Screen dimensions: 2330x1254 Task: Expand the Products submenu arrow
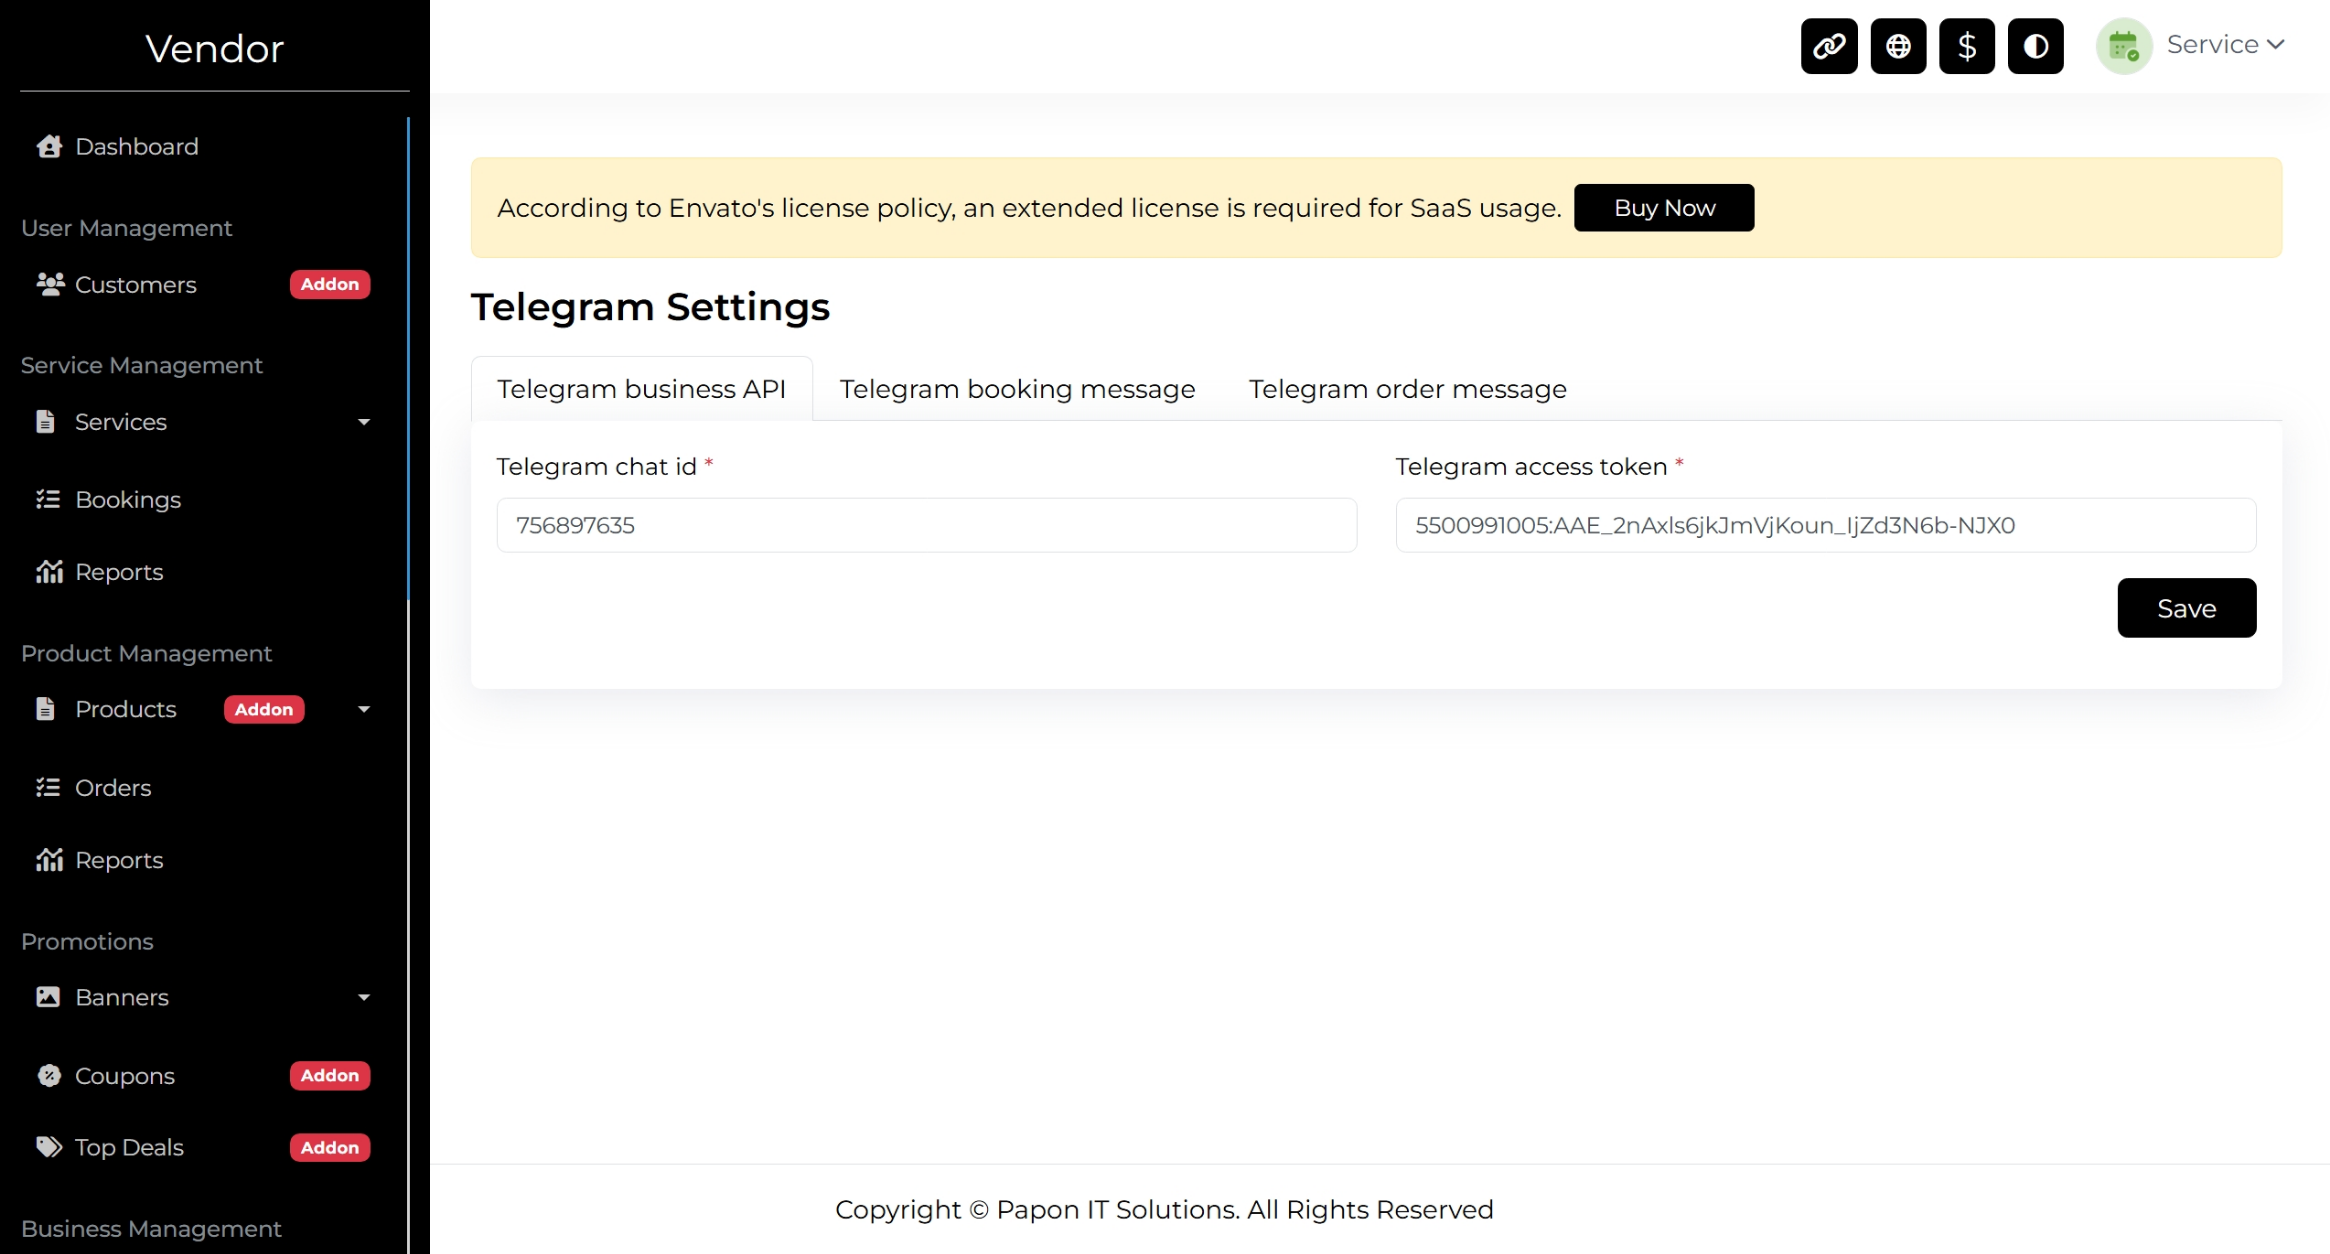click(364, 709)
